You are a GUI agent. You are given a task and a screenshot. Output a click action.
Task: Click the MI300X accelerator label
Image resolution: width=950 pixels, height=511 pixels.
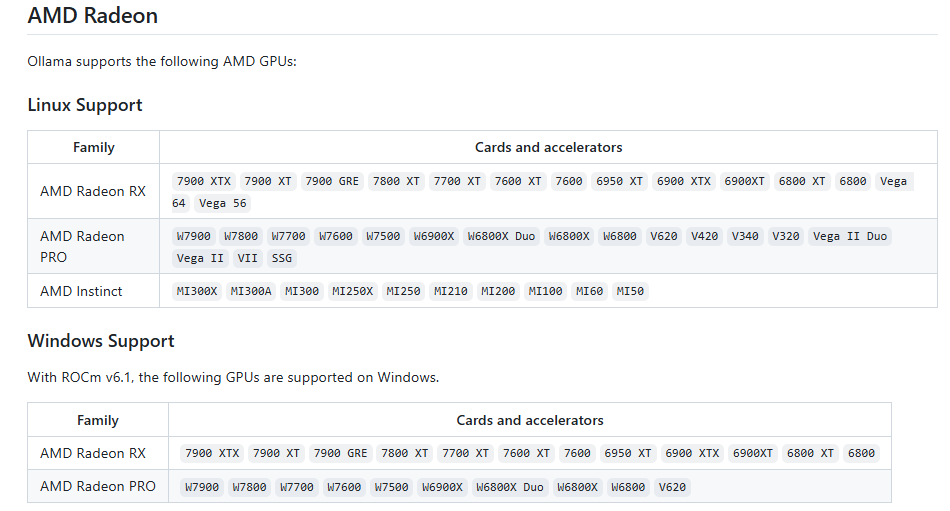[x=197, y=291]
